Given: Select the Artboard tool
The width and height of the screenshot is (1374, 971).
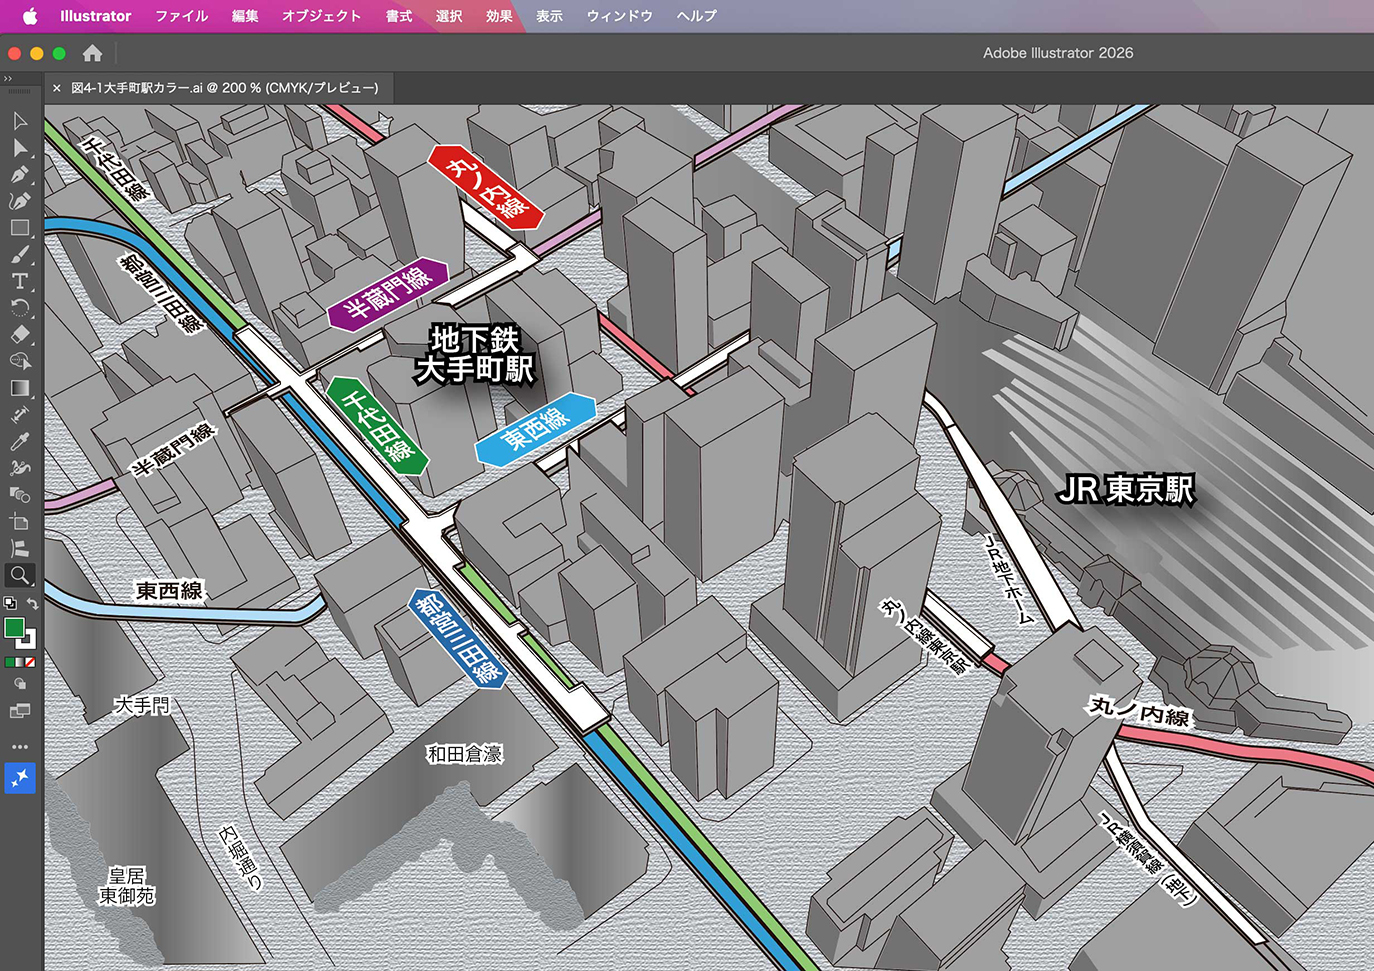Looking at the screenshot, I should [x=19, y=522].
